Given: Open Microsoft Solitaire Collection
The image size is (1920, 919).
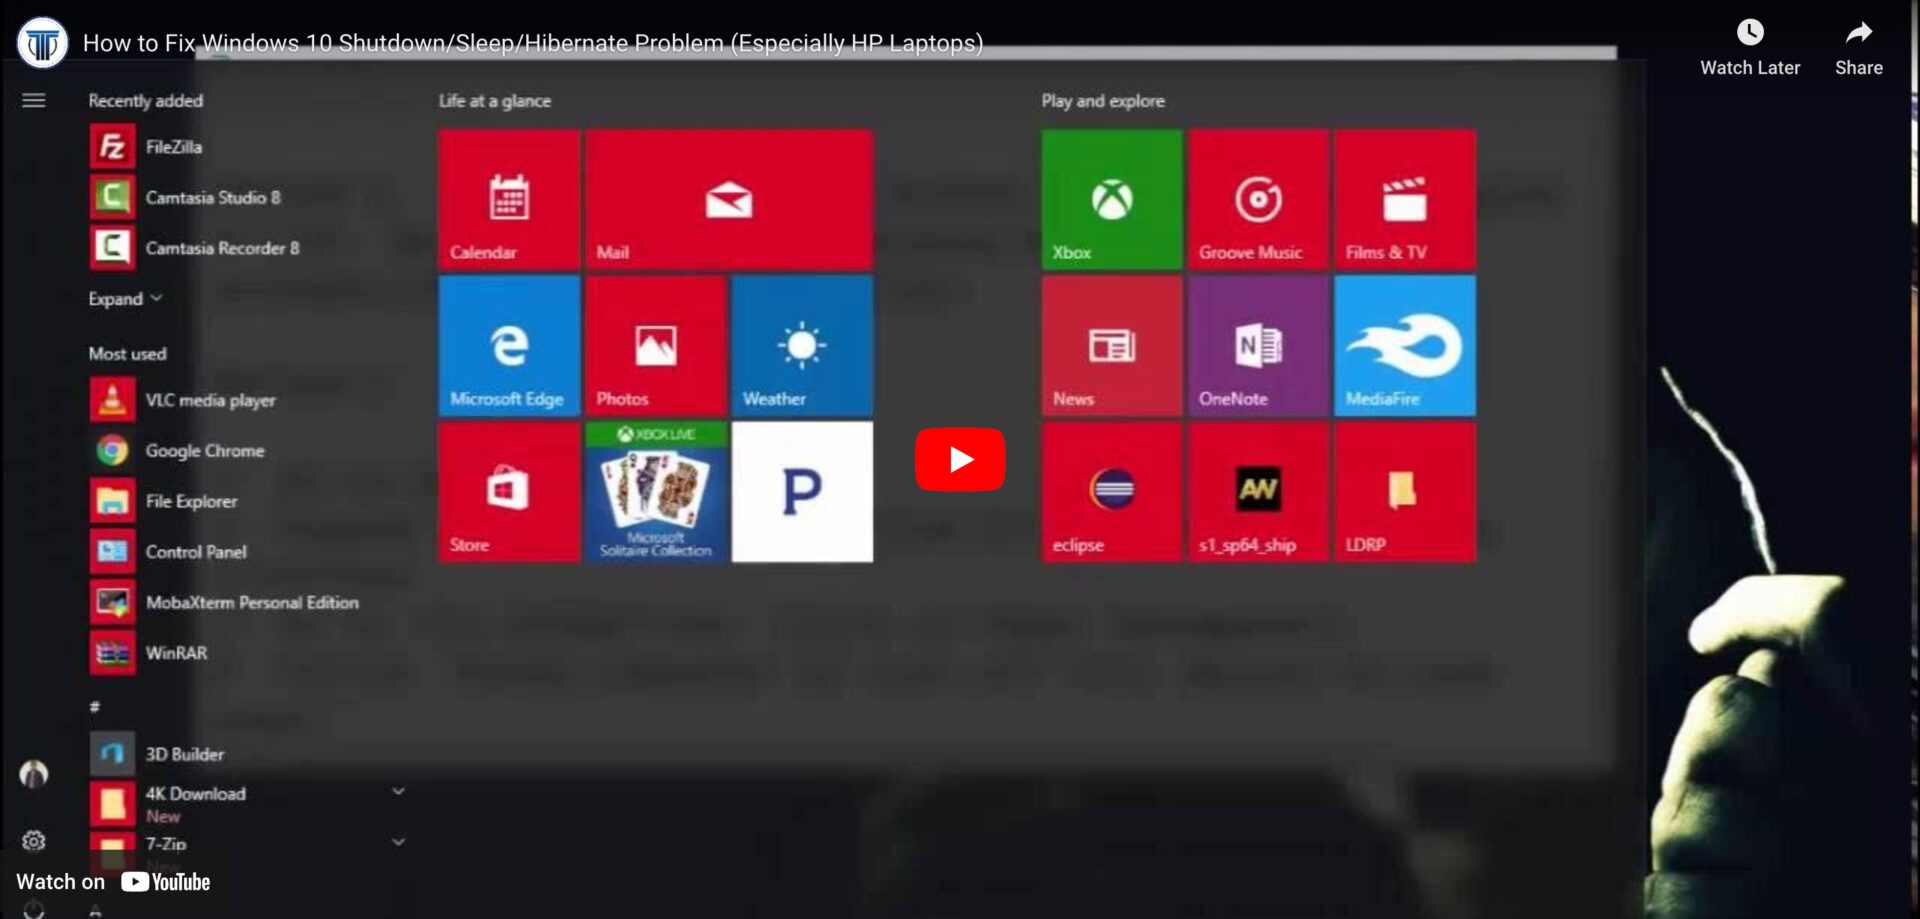Looking at the screenshot, I should tap(655, 490).
